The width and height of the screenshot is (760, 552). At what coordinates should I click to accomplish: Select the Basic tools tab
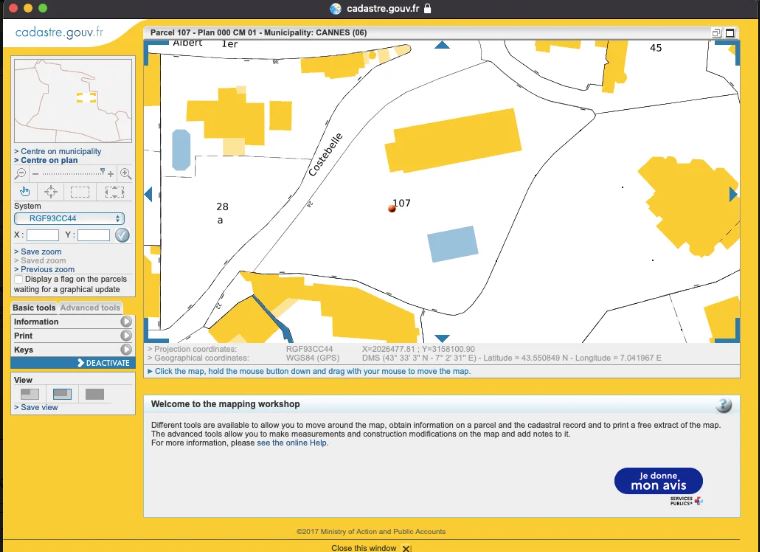[x=34, y=308]
